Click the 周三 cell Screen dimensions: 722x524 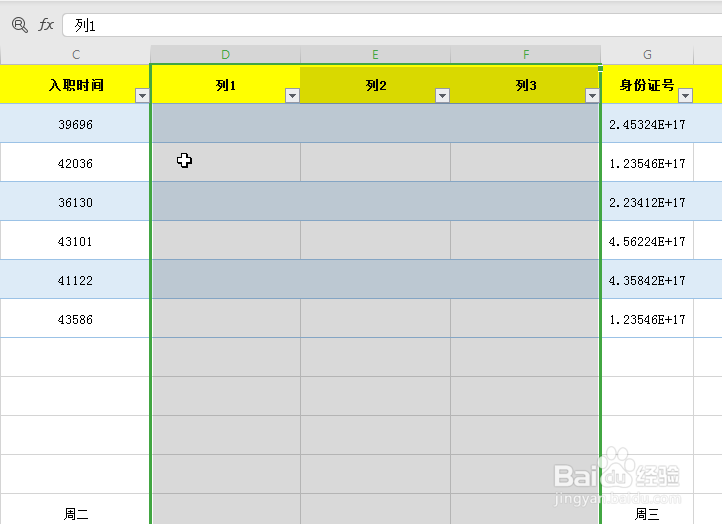647,514
